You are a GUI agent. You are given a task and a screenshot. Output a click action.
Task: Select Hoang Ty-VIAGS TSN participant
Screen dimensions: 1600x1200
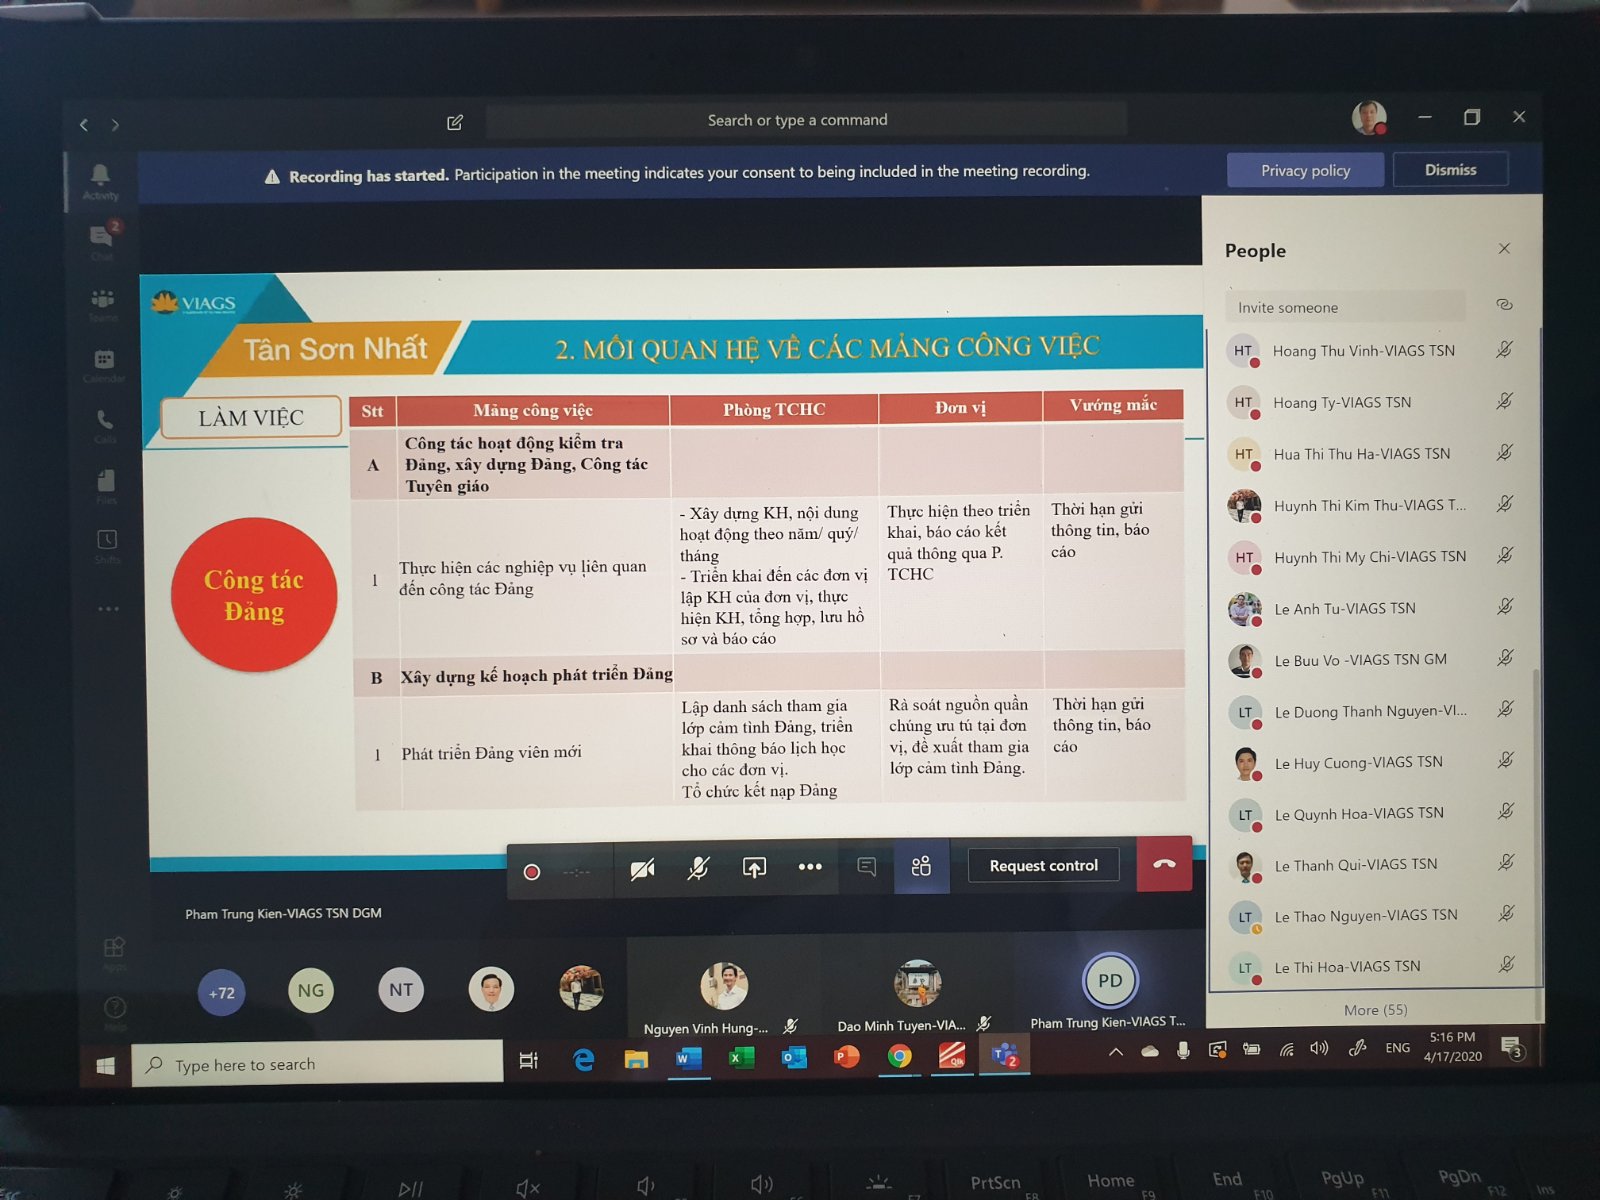click(x=1372, y=402)
